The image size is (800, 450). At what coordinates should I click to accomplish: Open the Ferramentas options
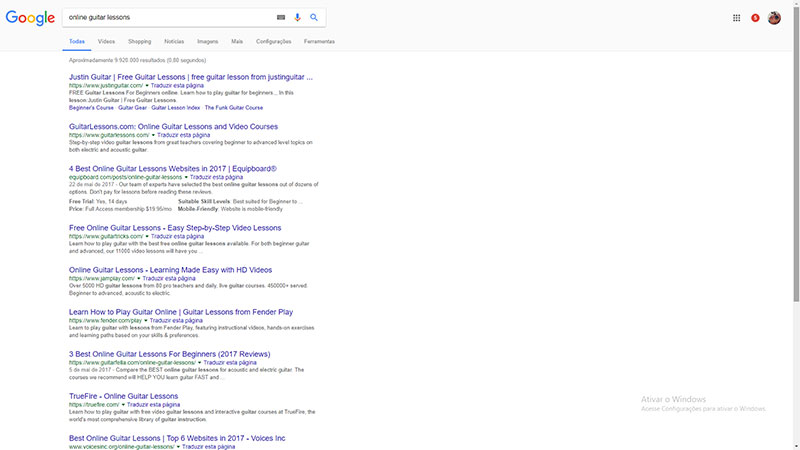pos(319,41)
